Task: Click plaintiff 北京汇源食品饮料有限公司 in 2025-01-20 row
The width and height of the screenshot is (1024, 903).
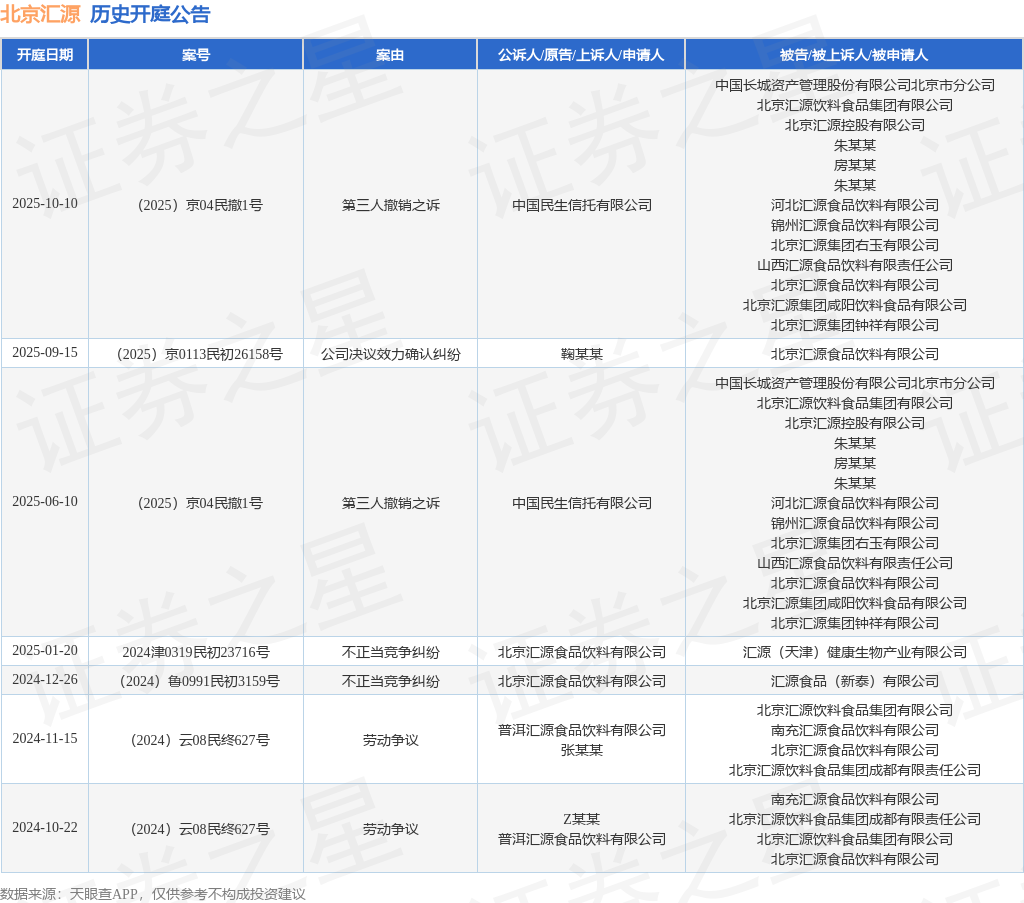Action: coord(582,652)
